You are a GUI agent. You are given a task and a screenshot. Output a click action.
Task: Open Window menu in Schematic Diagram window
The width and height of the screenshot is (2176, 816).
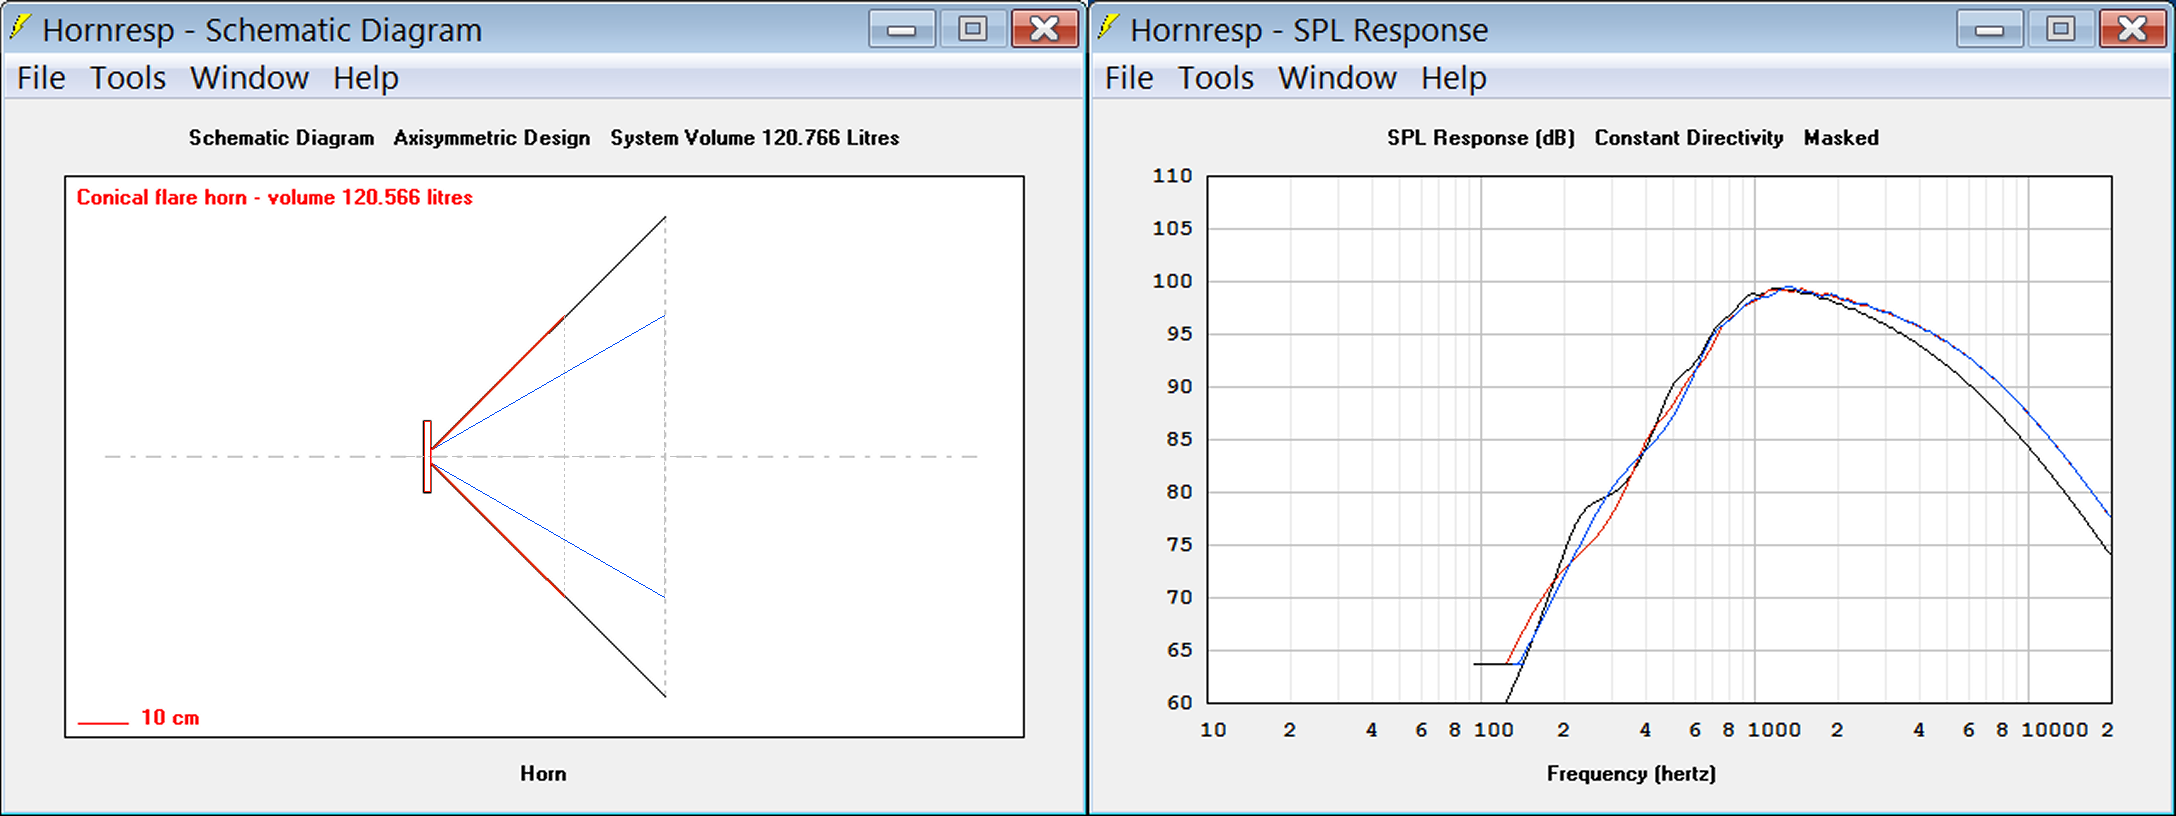tap(249, 78)
